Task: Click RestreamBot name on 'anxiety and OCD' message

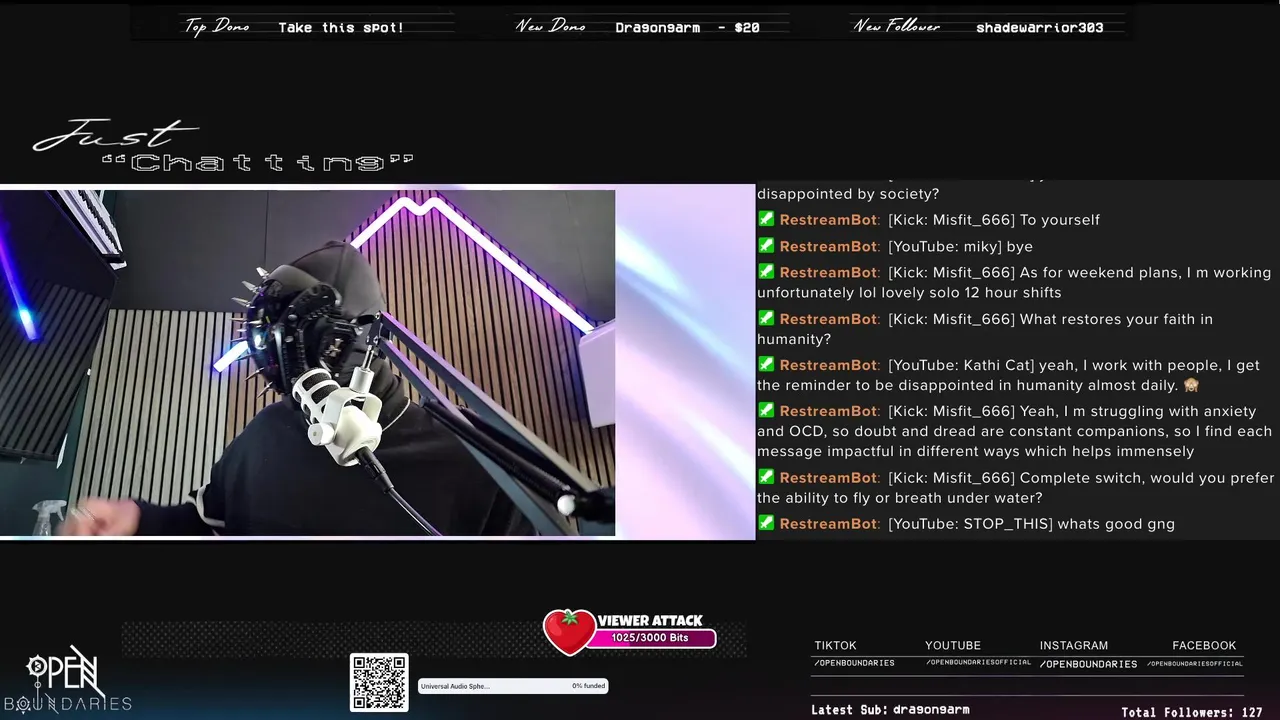Action: [x=829, y=411]
